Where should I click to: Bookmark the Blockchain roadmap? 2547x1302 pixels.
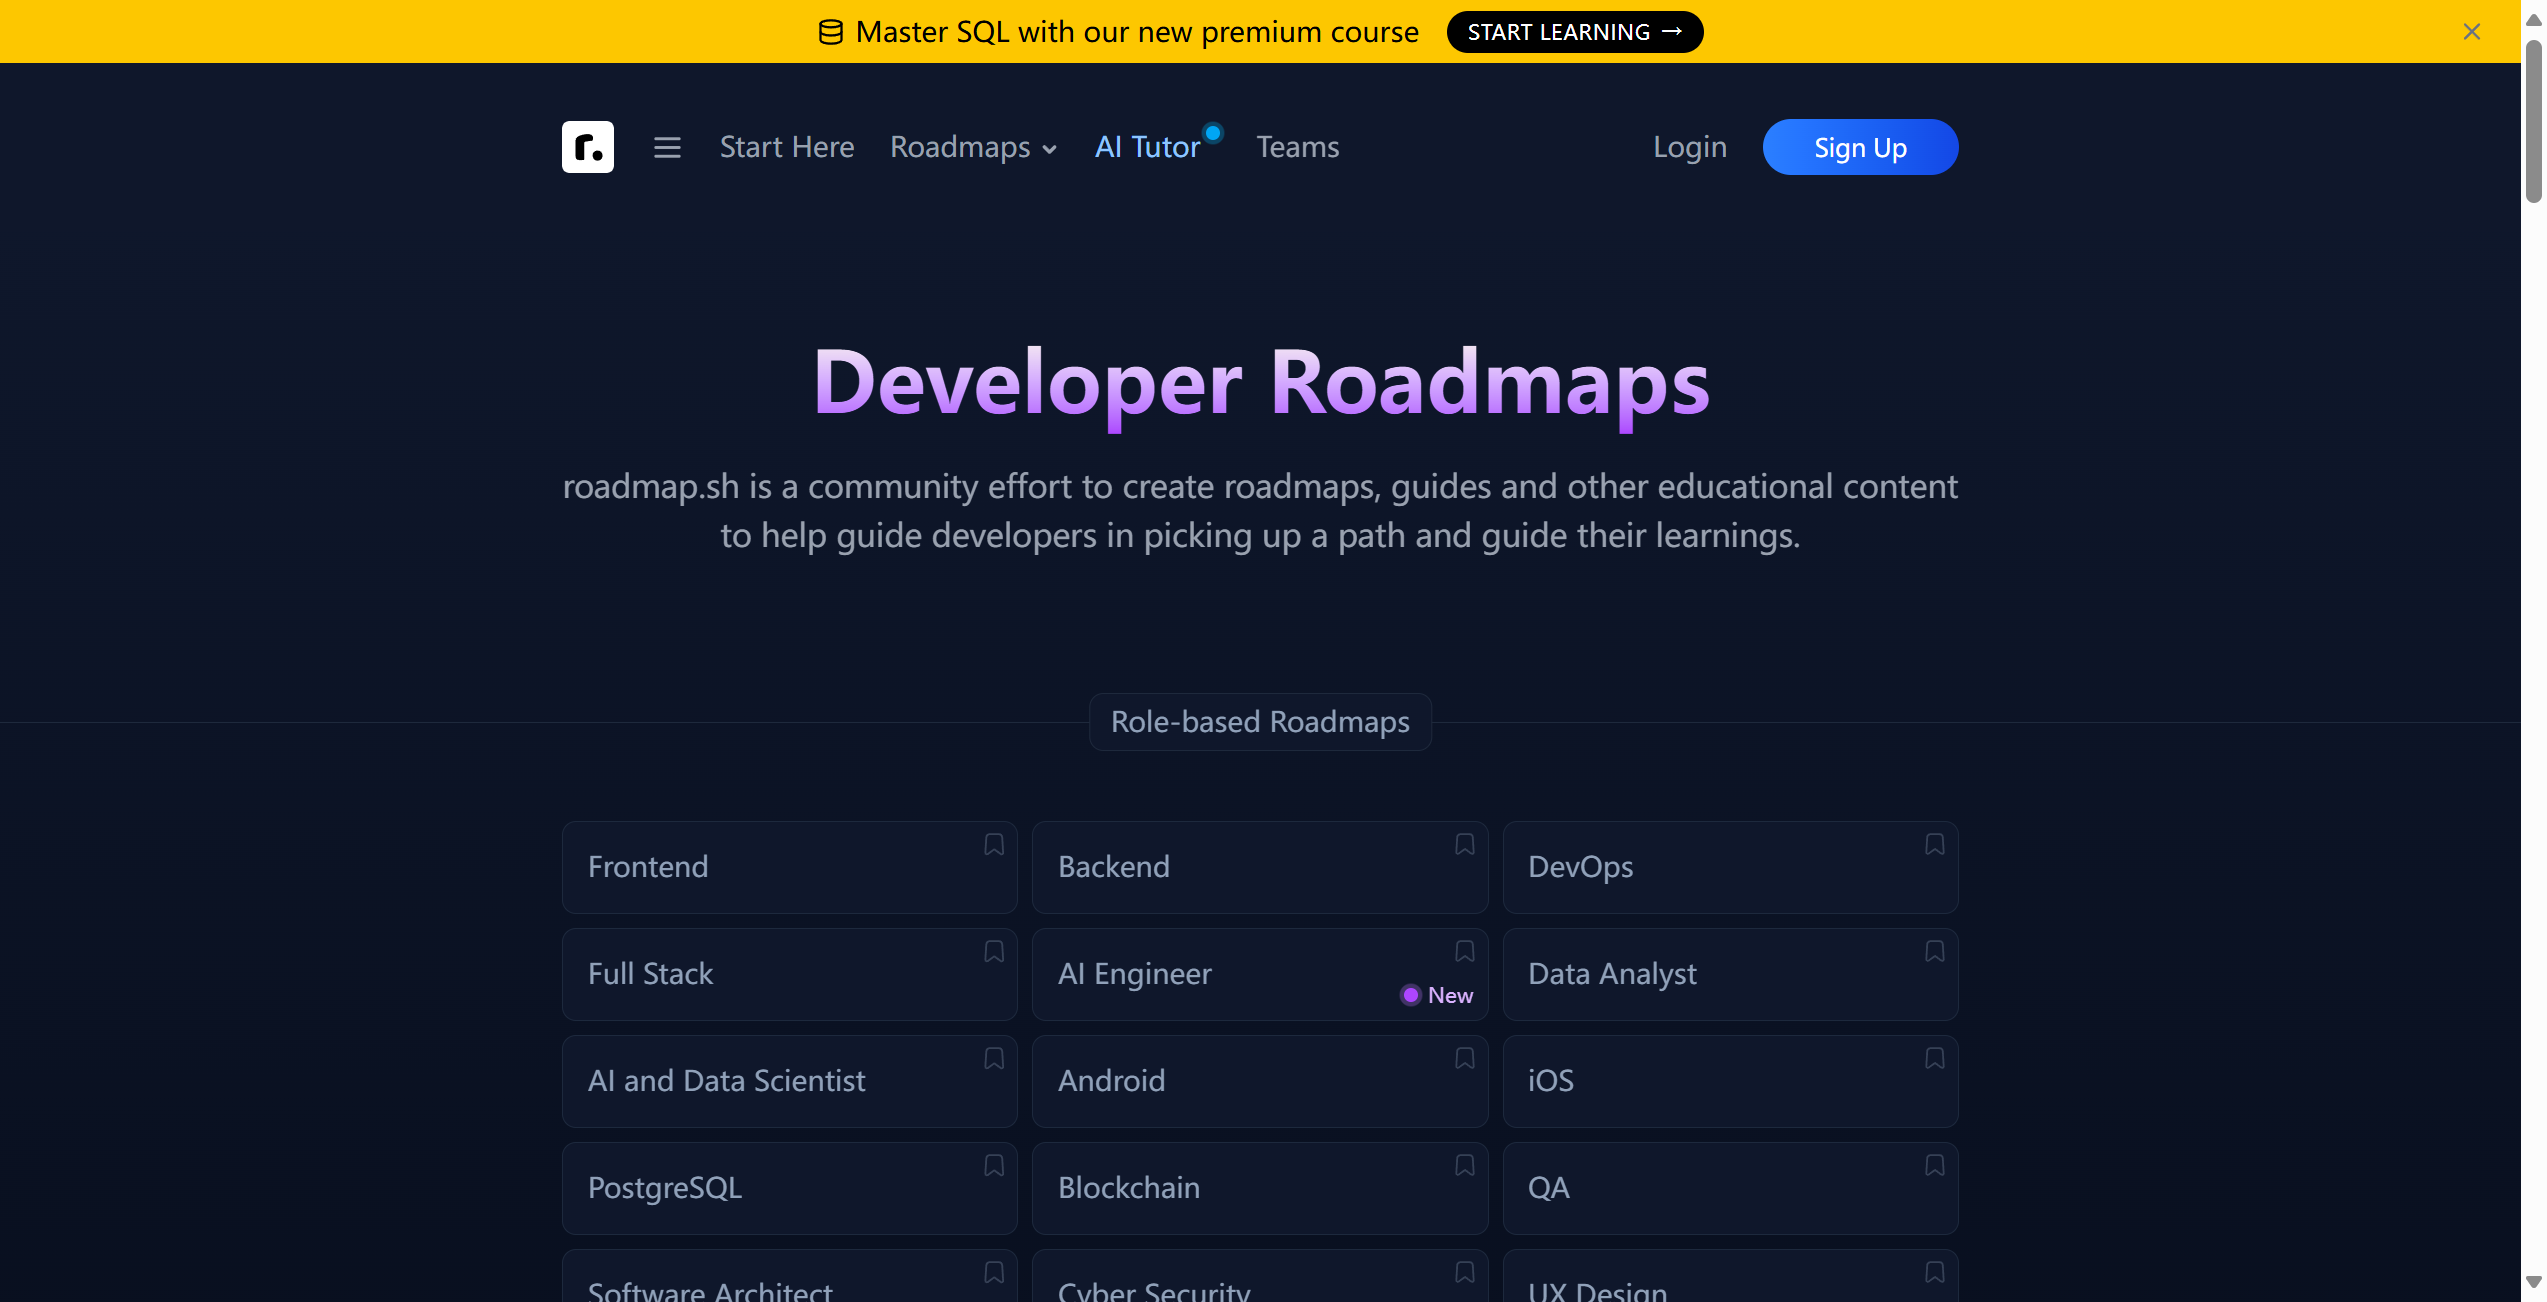(1464, 1166)
